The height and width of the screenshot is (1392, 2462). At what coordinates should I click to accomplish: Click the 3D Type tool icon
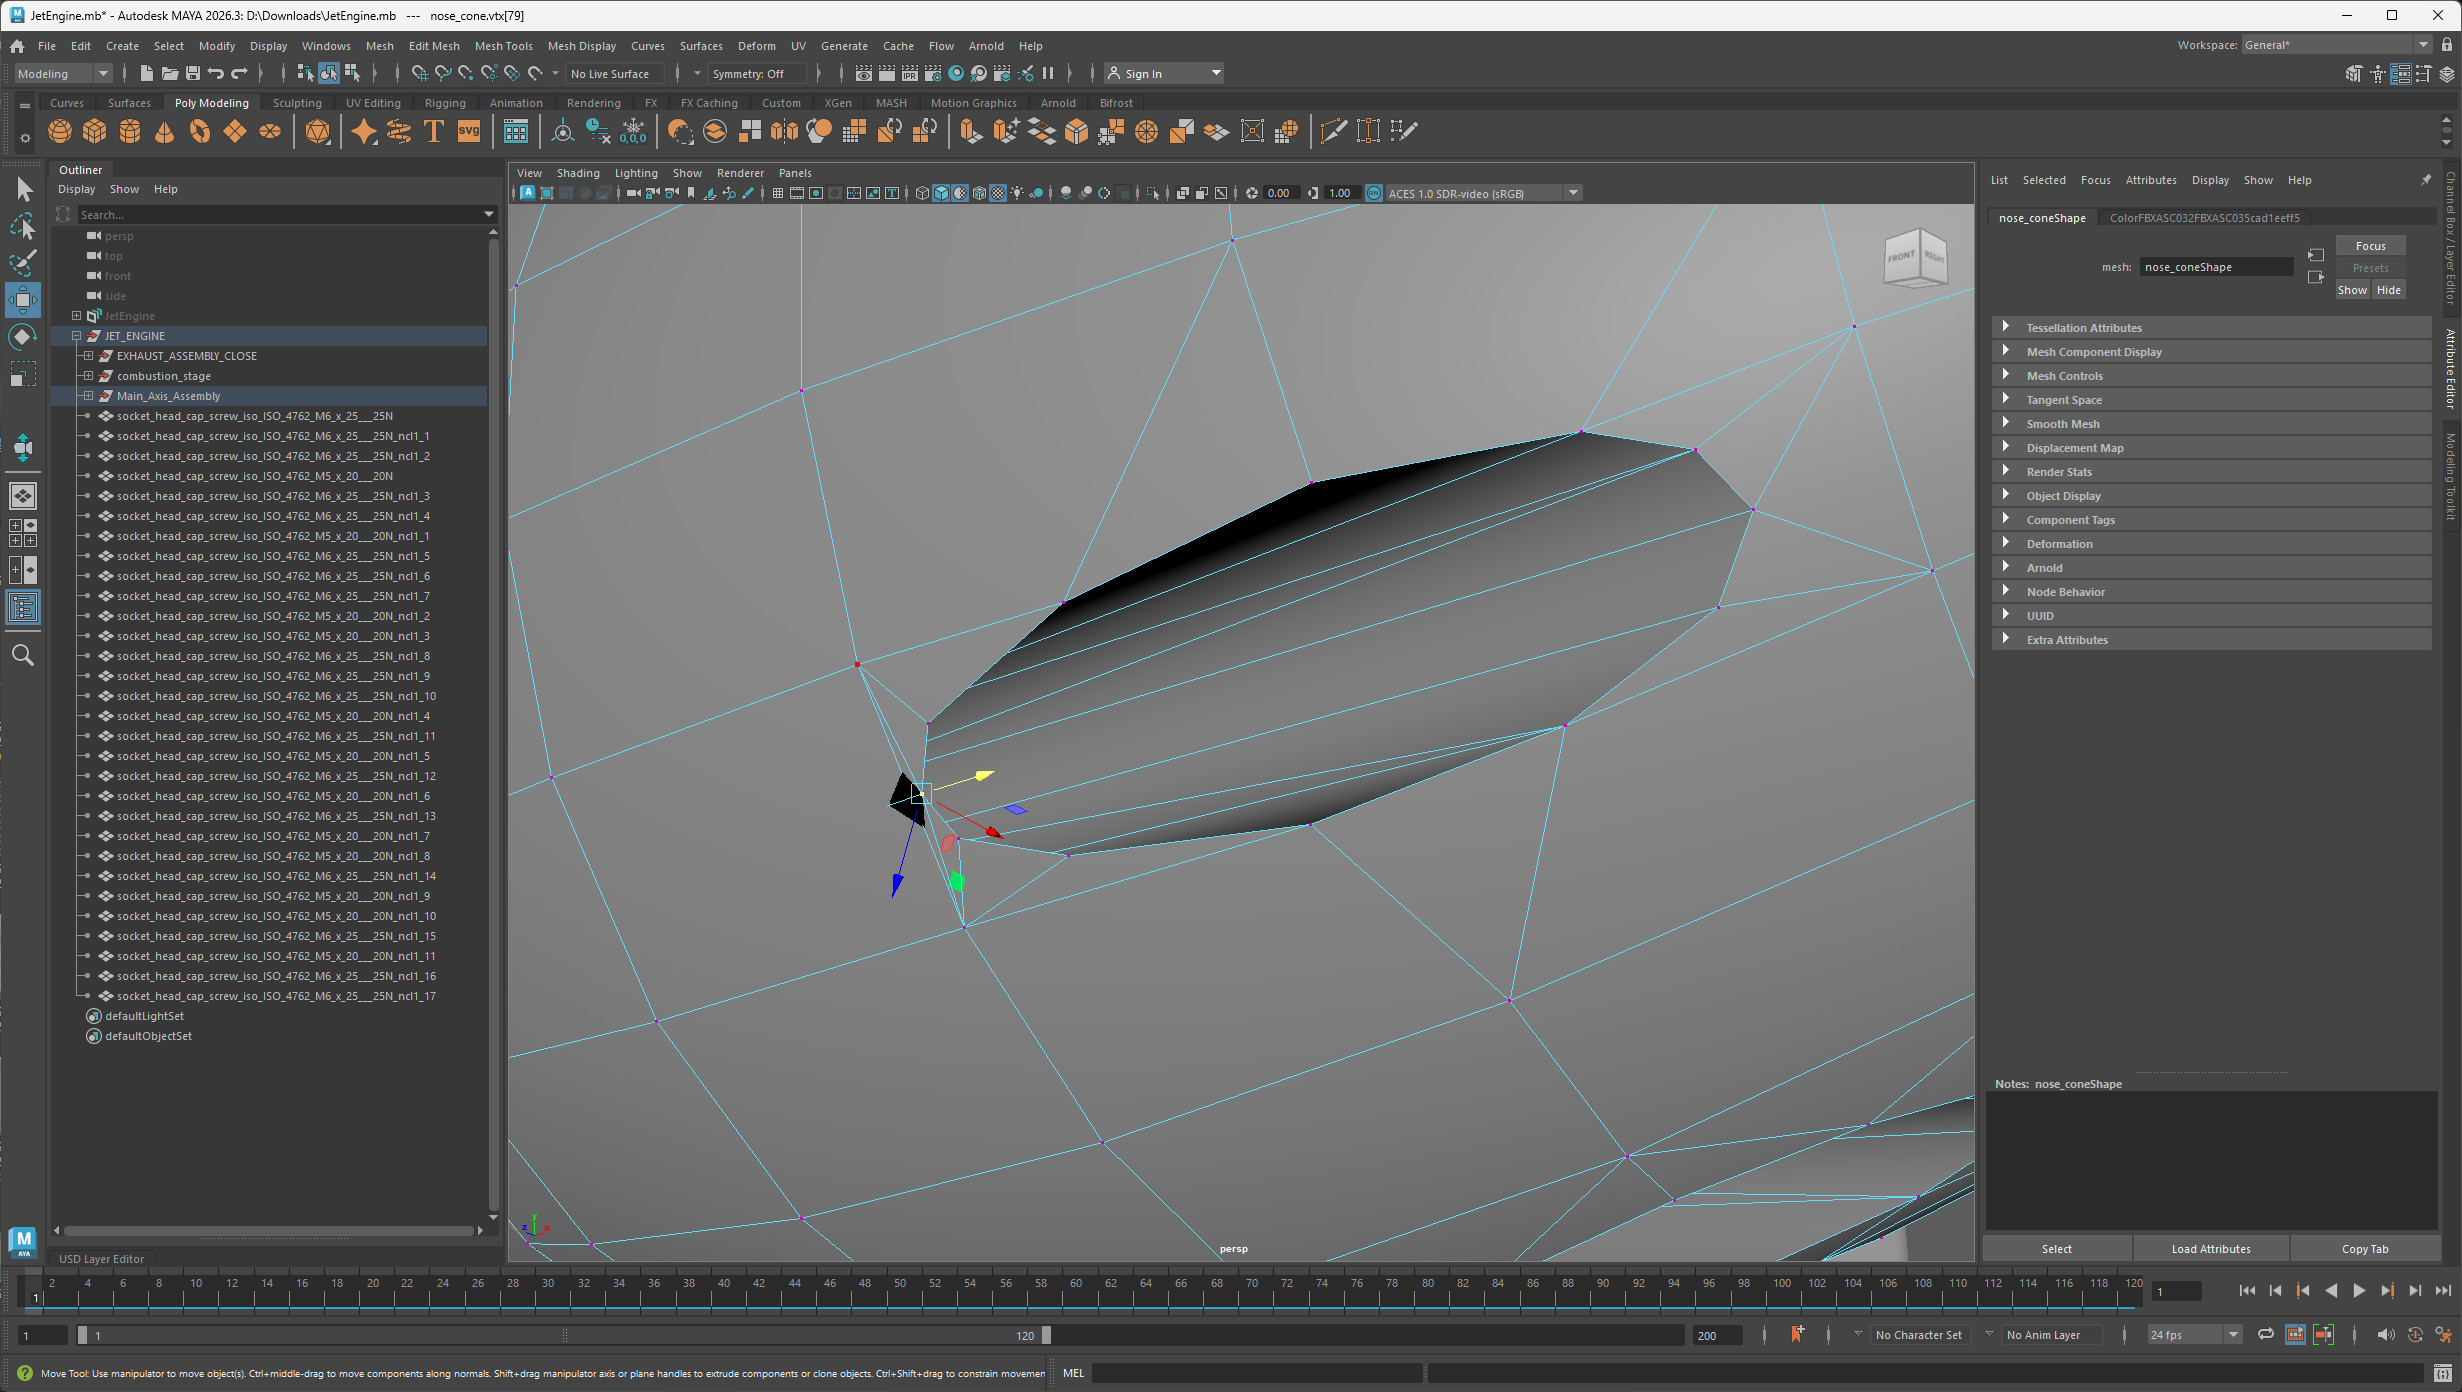tap(433, 131)
